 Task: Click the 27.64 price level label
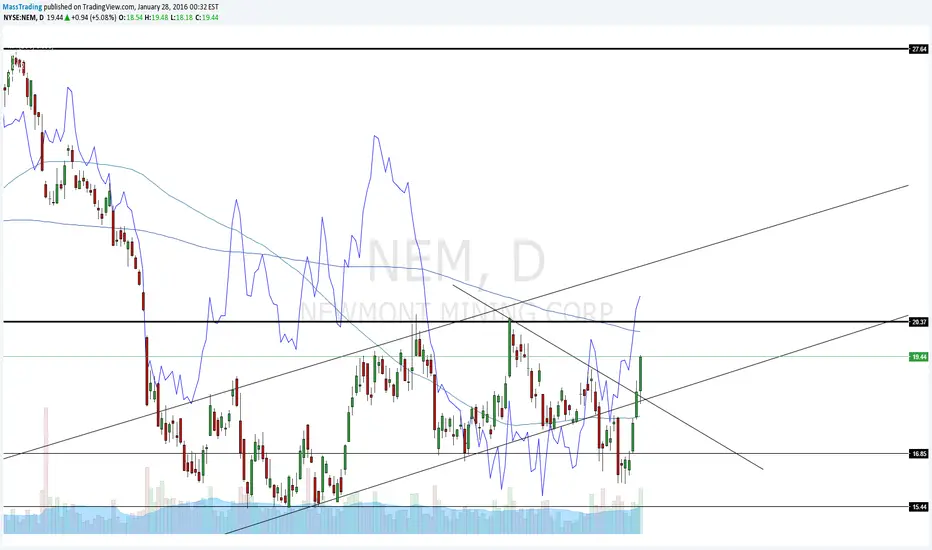[919, 49]
